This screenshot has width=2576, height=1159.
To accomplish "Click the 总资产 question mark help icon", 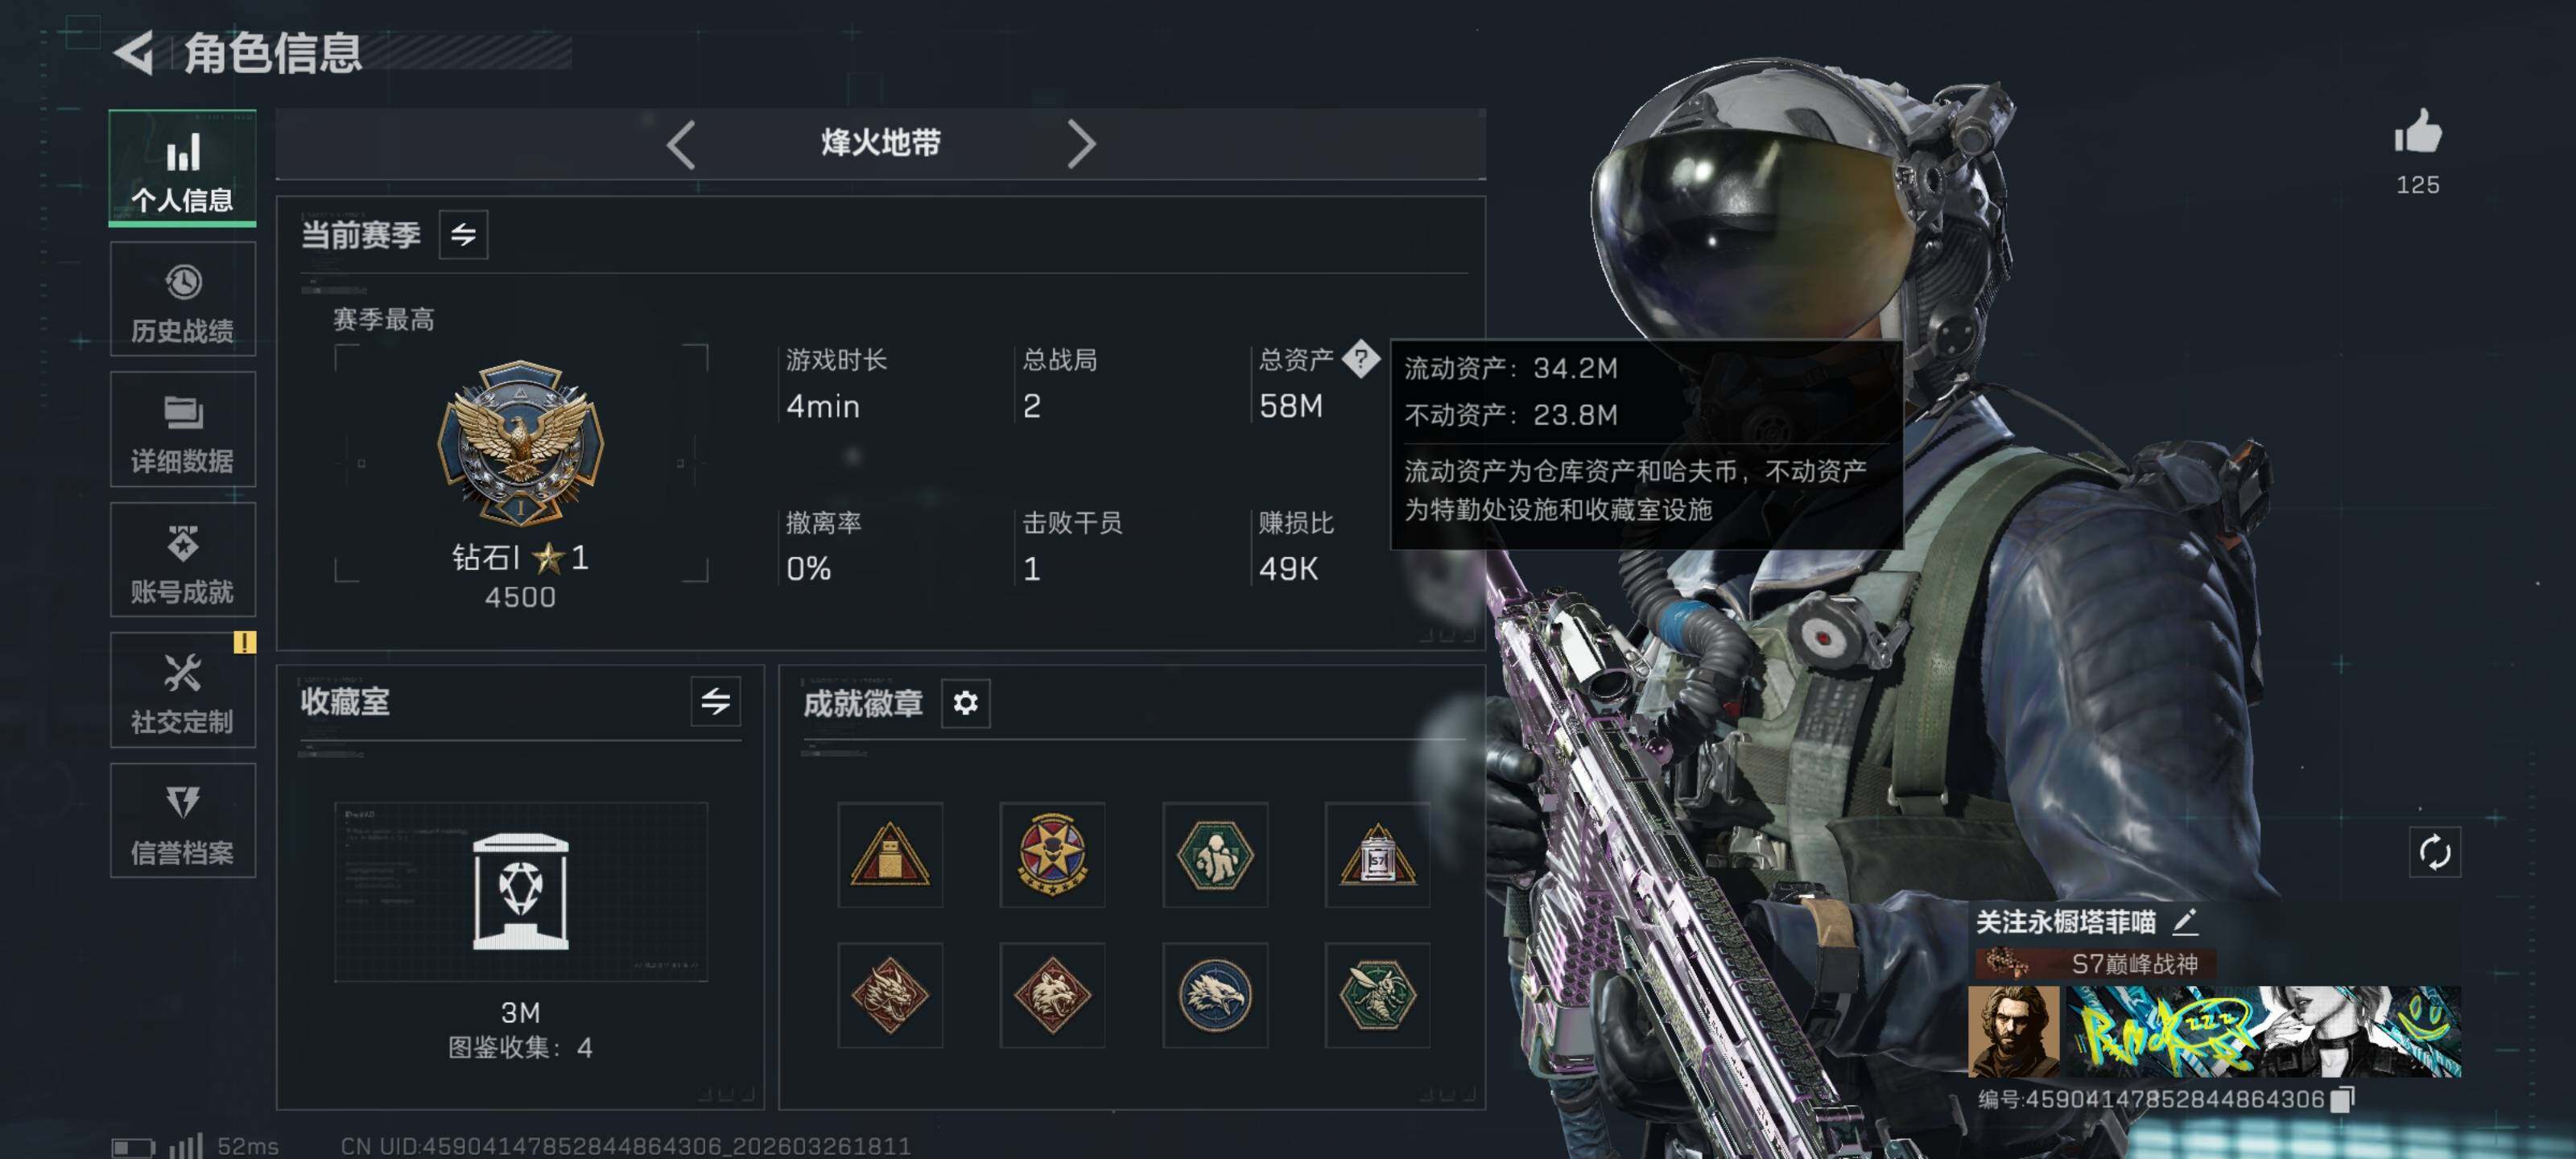I will [1360, 358].
